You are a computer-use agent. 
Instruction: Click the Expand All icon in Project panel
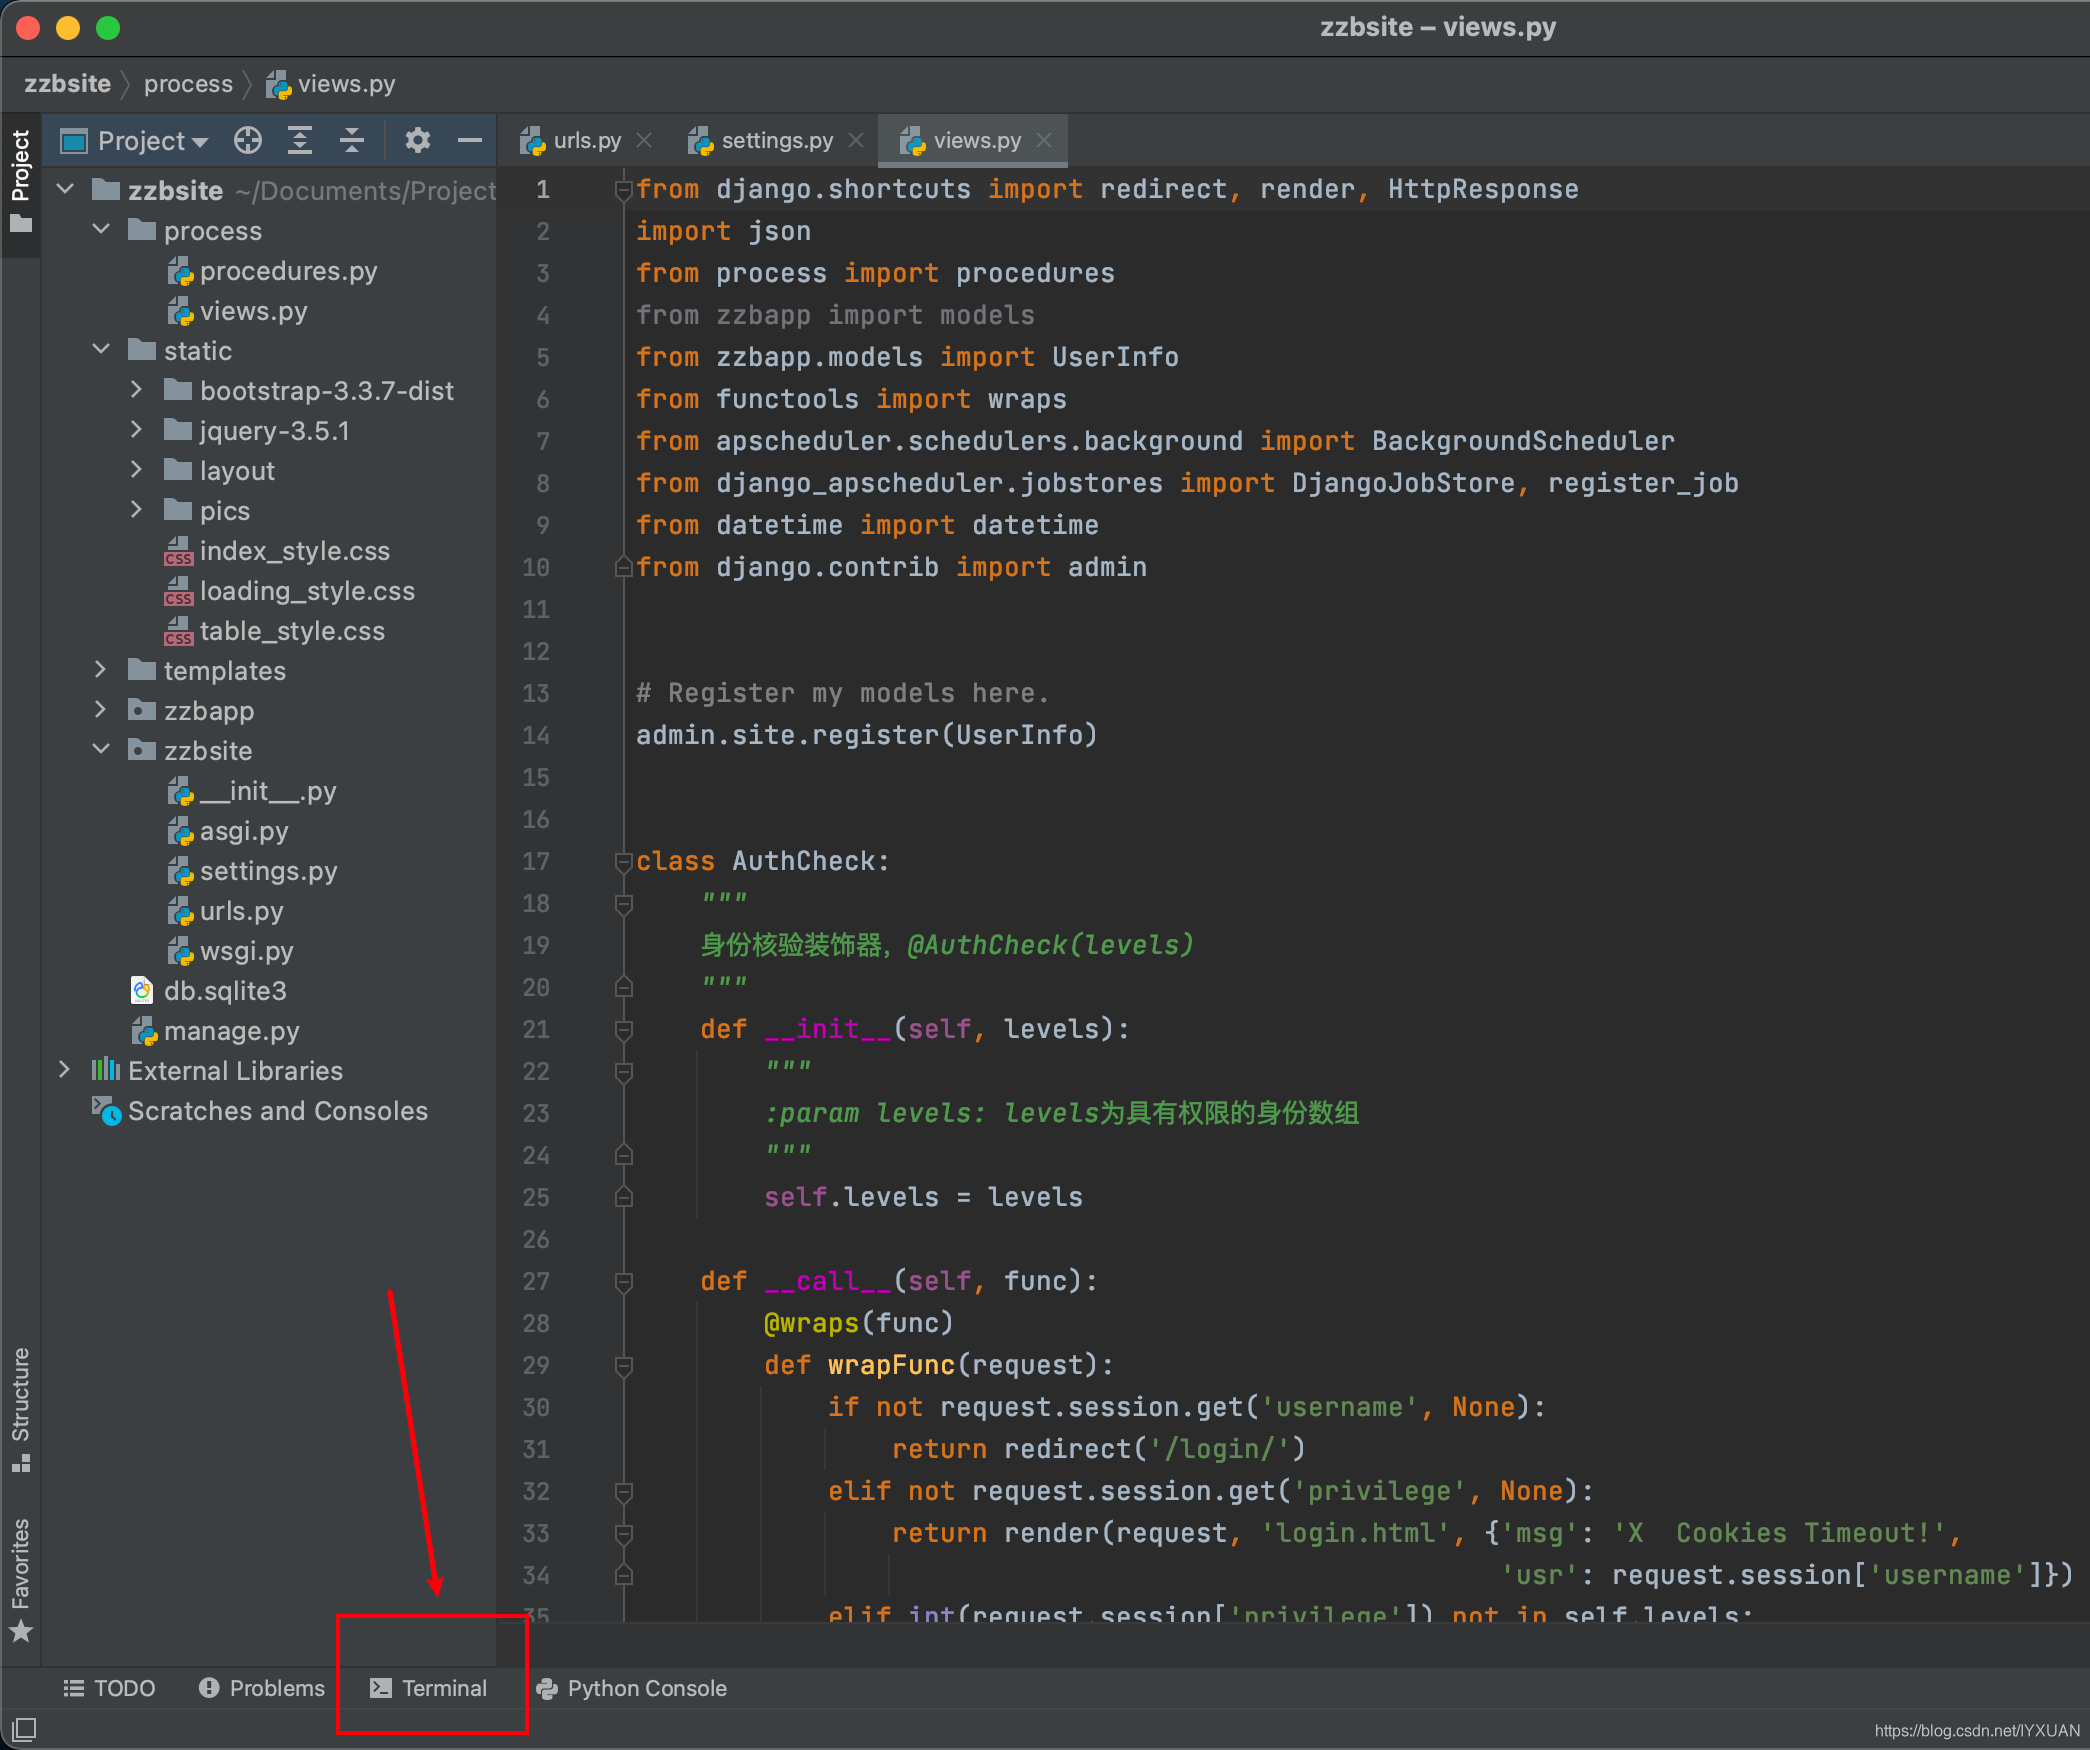click(300, 141)
